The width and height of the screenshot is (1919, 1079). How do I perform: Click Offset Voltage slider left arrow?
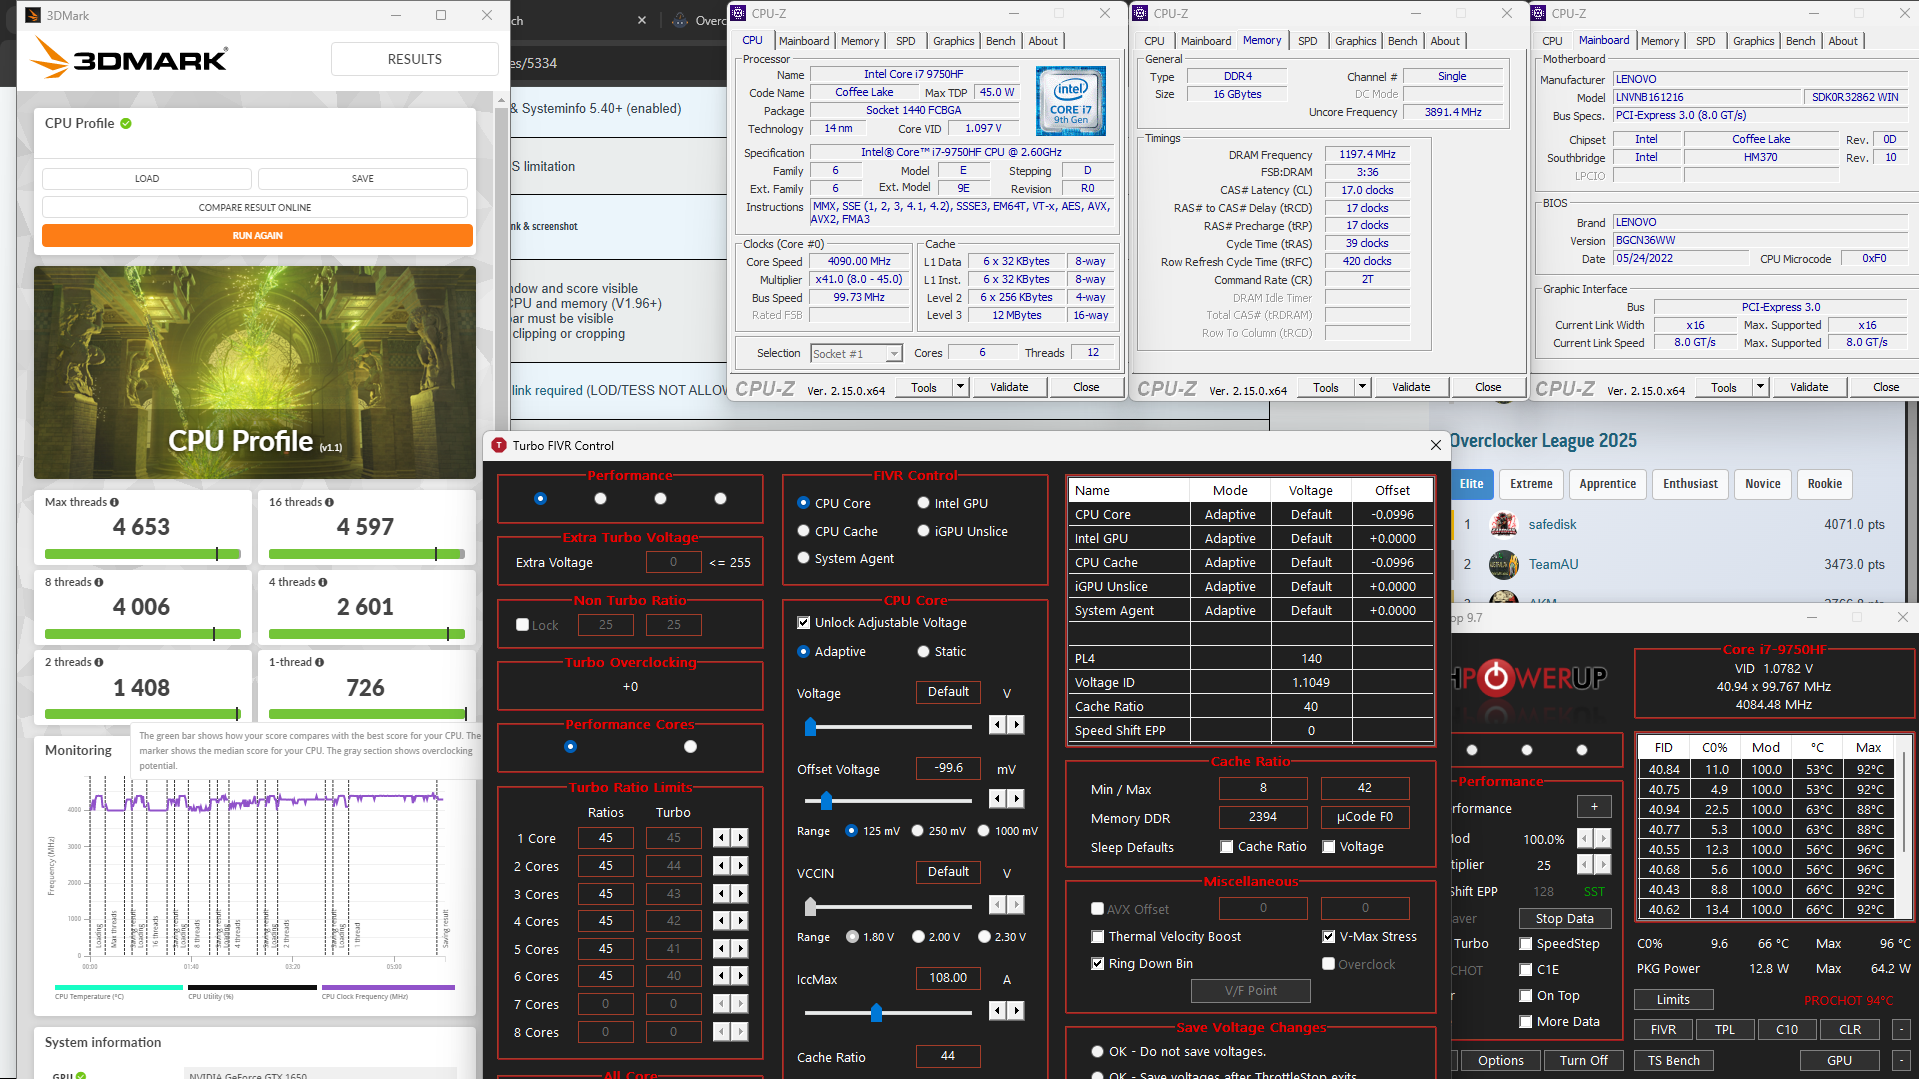coord(997,799)
